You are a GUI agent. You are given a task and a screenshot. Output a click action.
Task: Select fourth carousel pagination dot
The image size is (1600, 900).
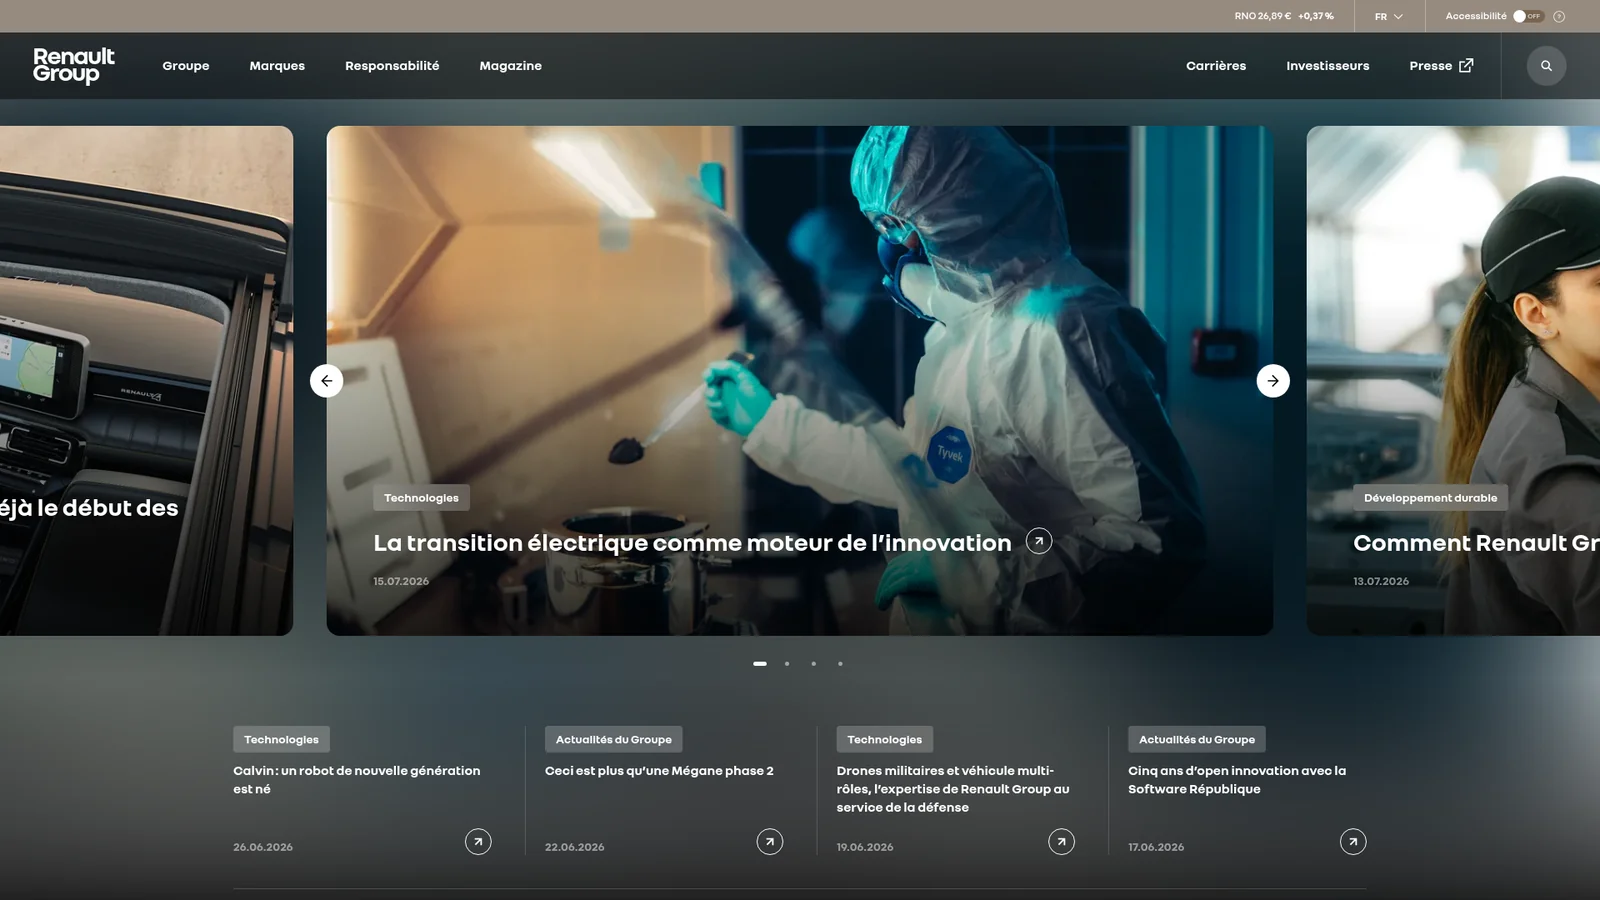coord(840,664)
